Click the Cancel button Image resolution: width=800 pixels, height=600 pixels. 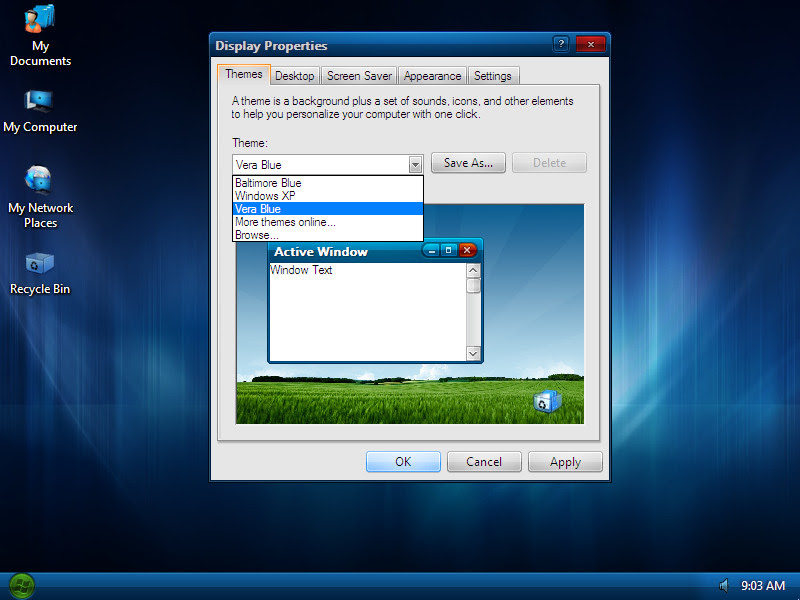[x=484, y=462]
